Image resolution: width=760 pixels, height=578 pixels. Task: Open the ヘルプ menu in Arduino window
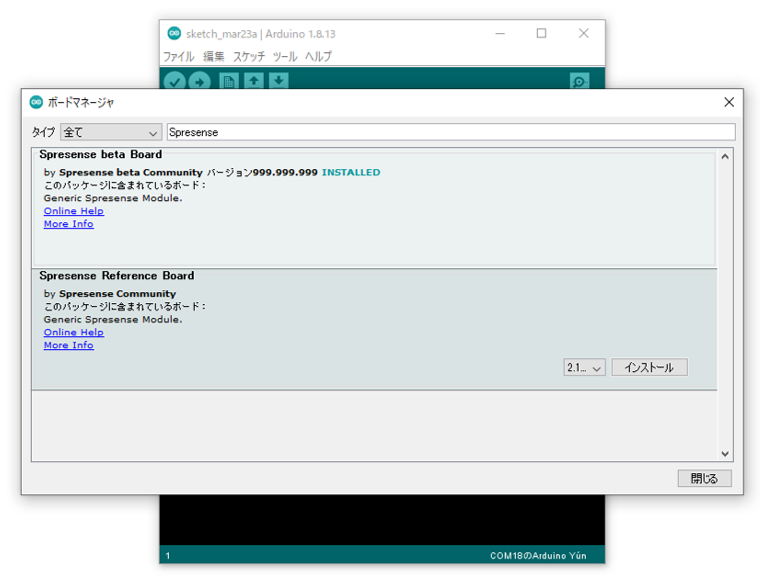318,56
